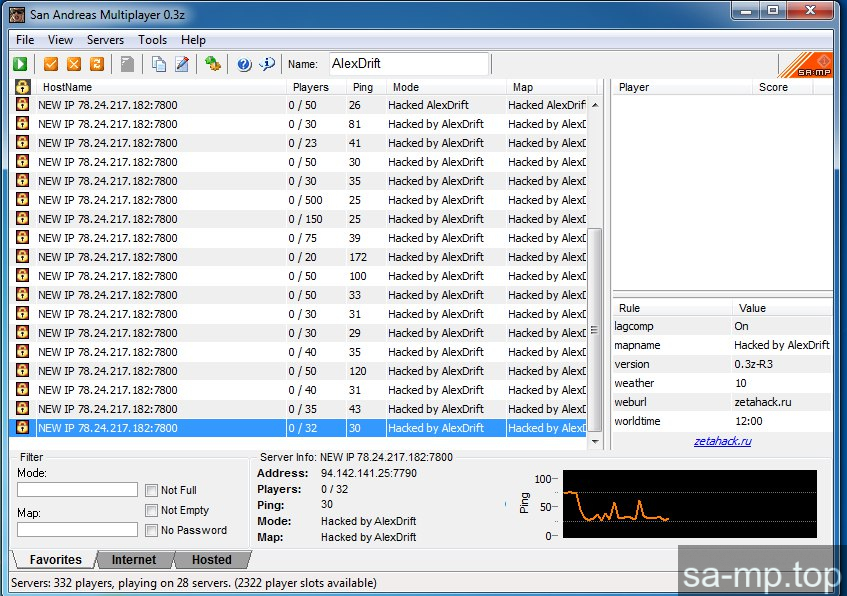The width and height of the screenshot is (847, 596).
Task: Select the weburl rule row
Action: [722, 402]
